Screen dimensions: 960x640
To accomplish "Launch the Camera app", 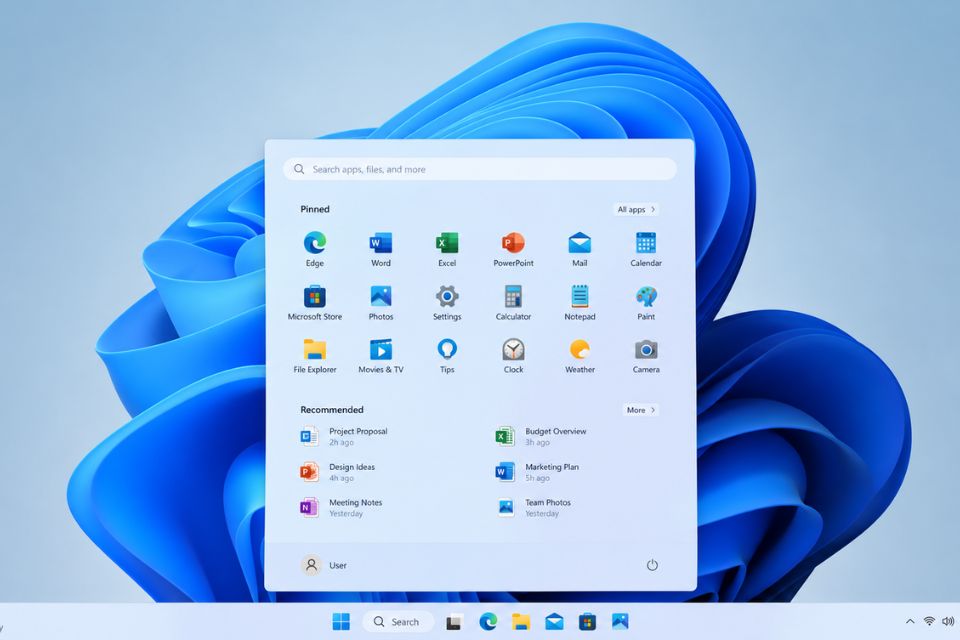I will [x=646, y=356].
